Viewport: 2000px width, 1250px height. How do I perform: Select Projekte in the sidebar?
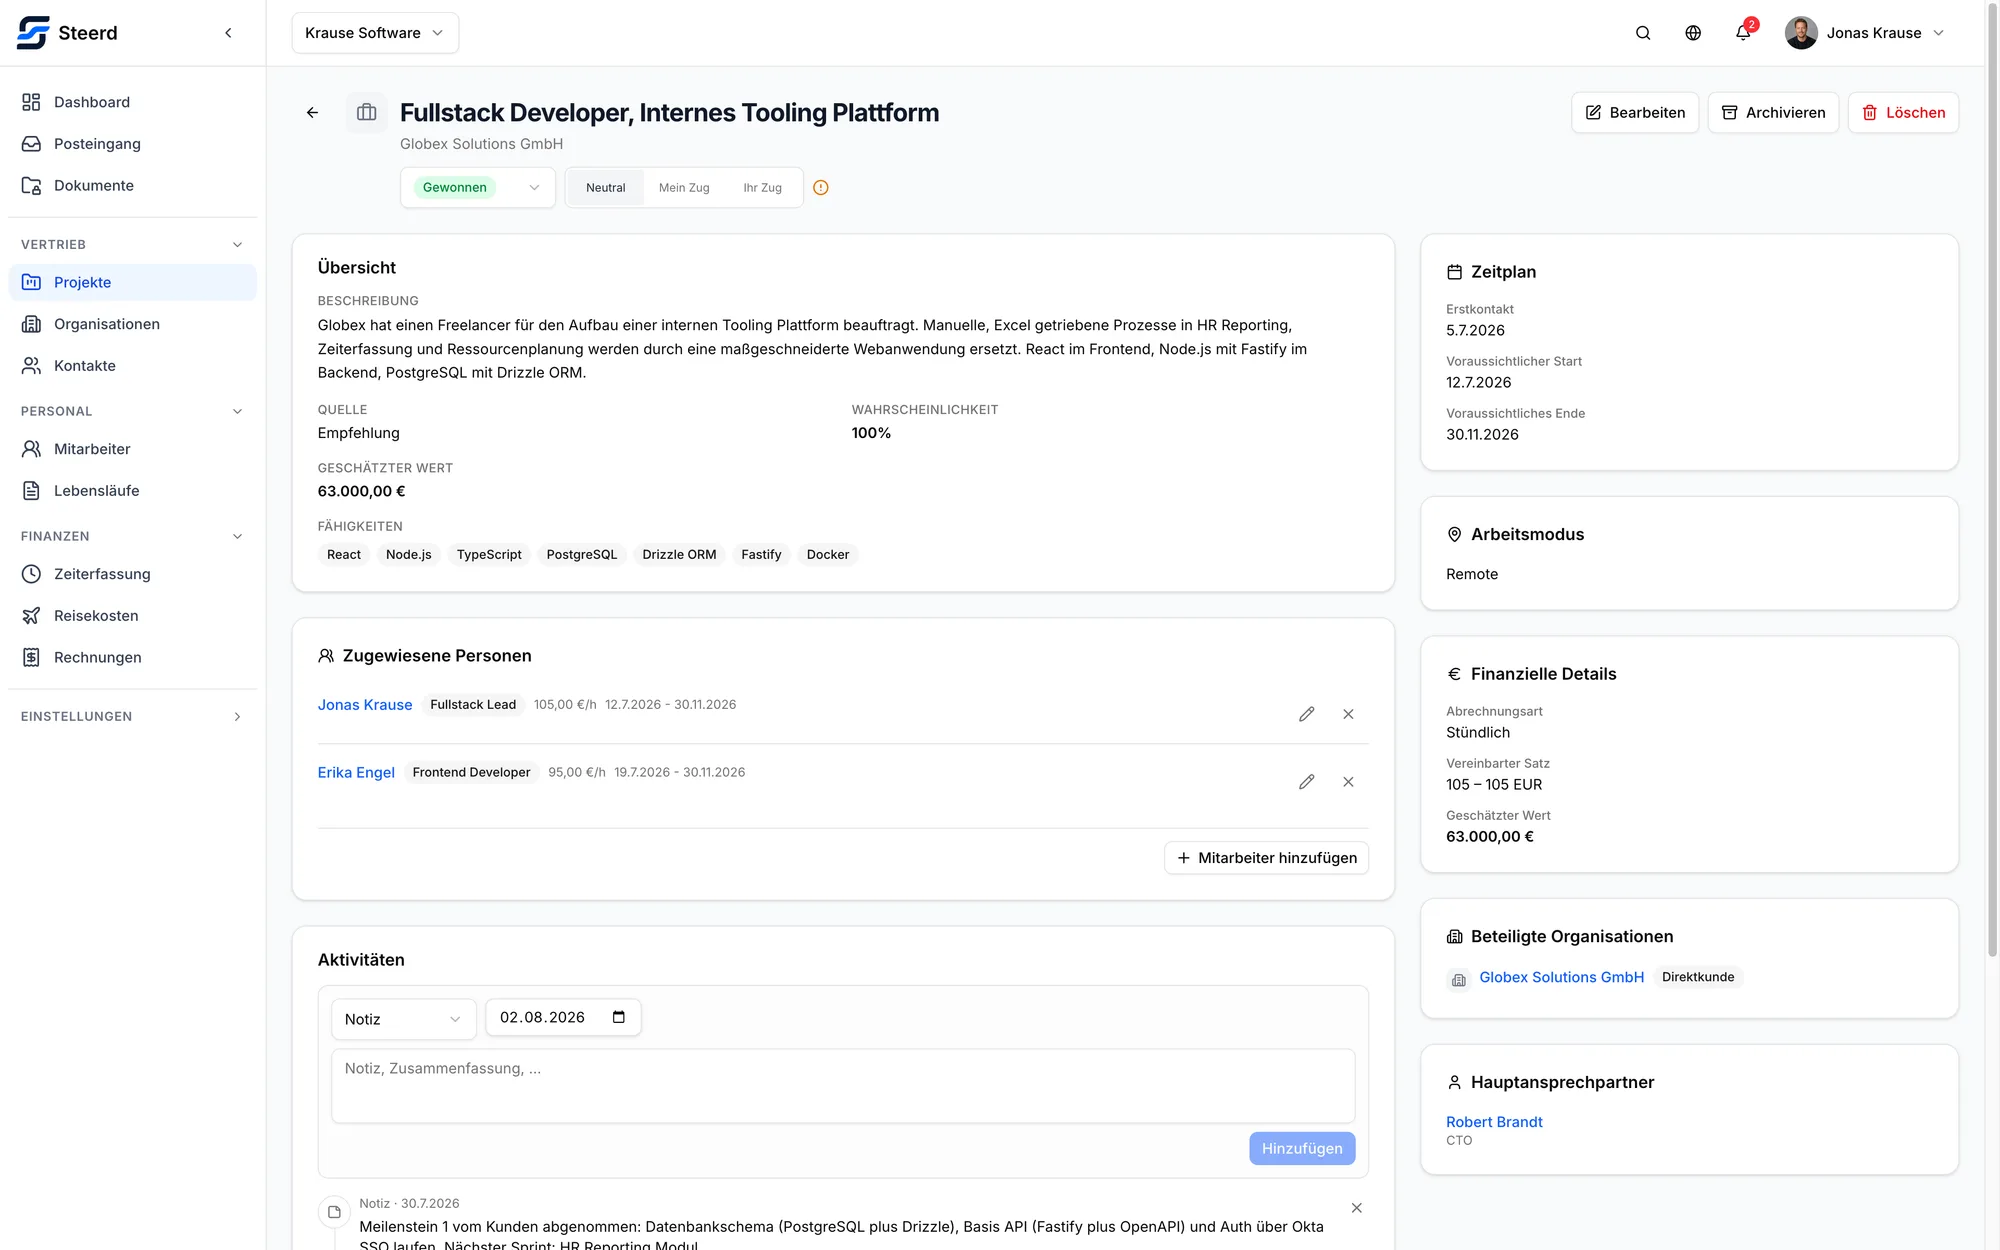(132, 283)
